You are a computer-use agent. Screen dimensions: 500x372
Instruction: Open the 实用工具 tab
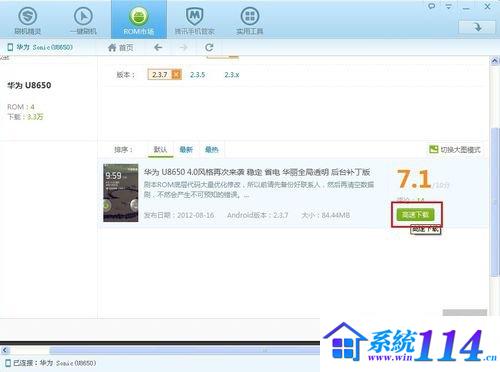point(250,21)
